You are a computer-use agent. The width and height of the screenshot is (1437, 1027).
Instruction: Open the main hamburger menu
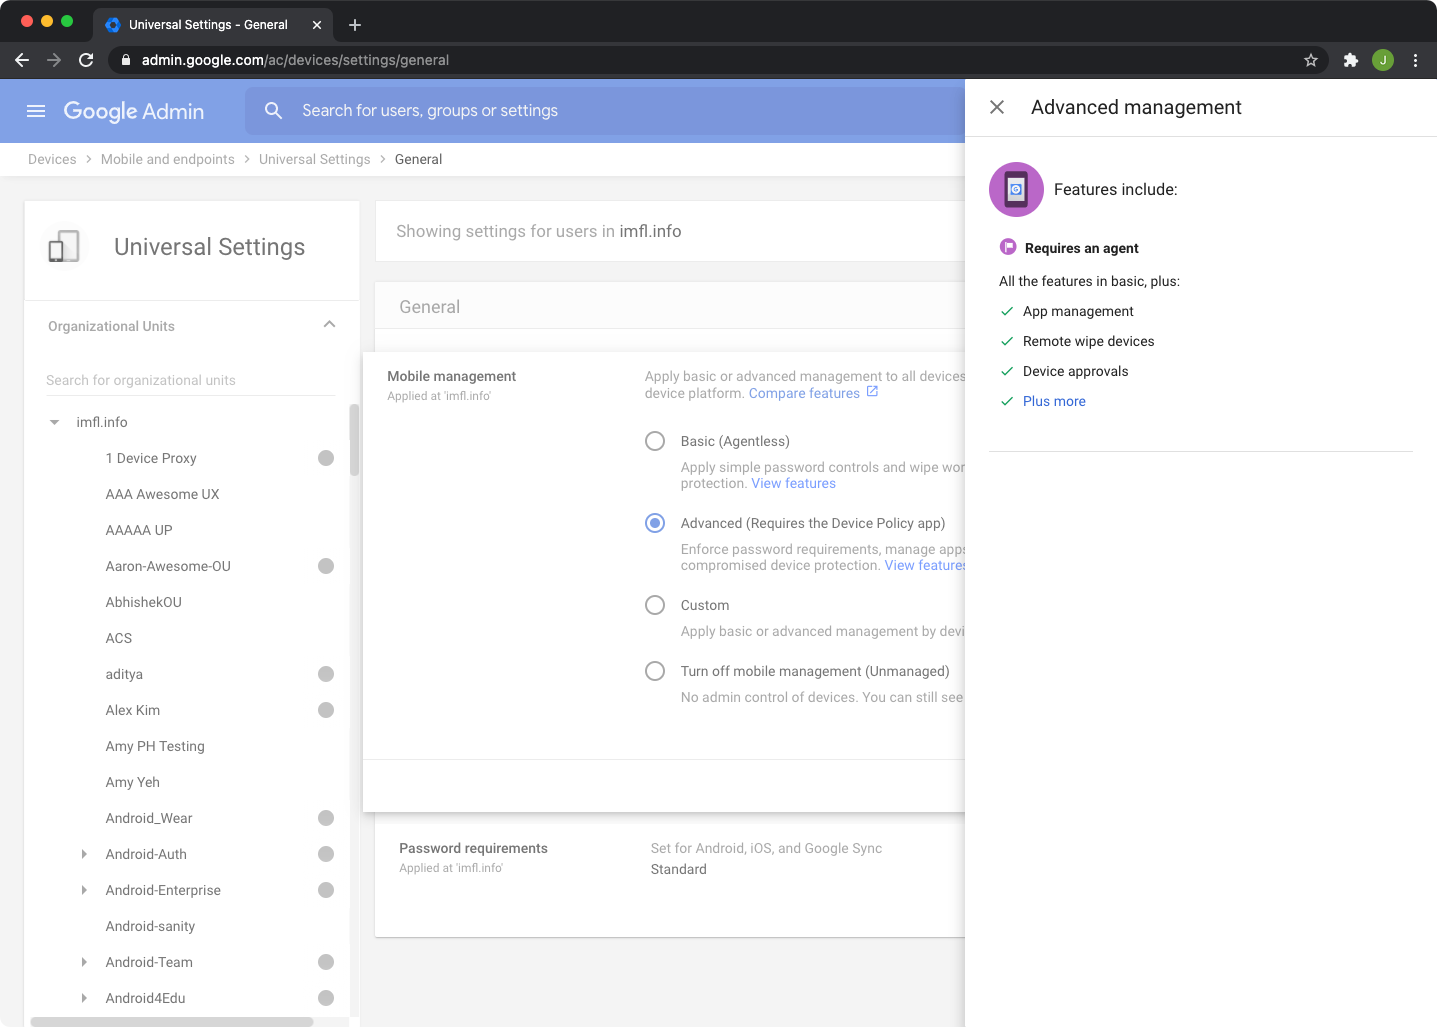(x=36, y=111)
